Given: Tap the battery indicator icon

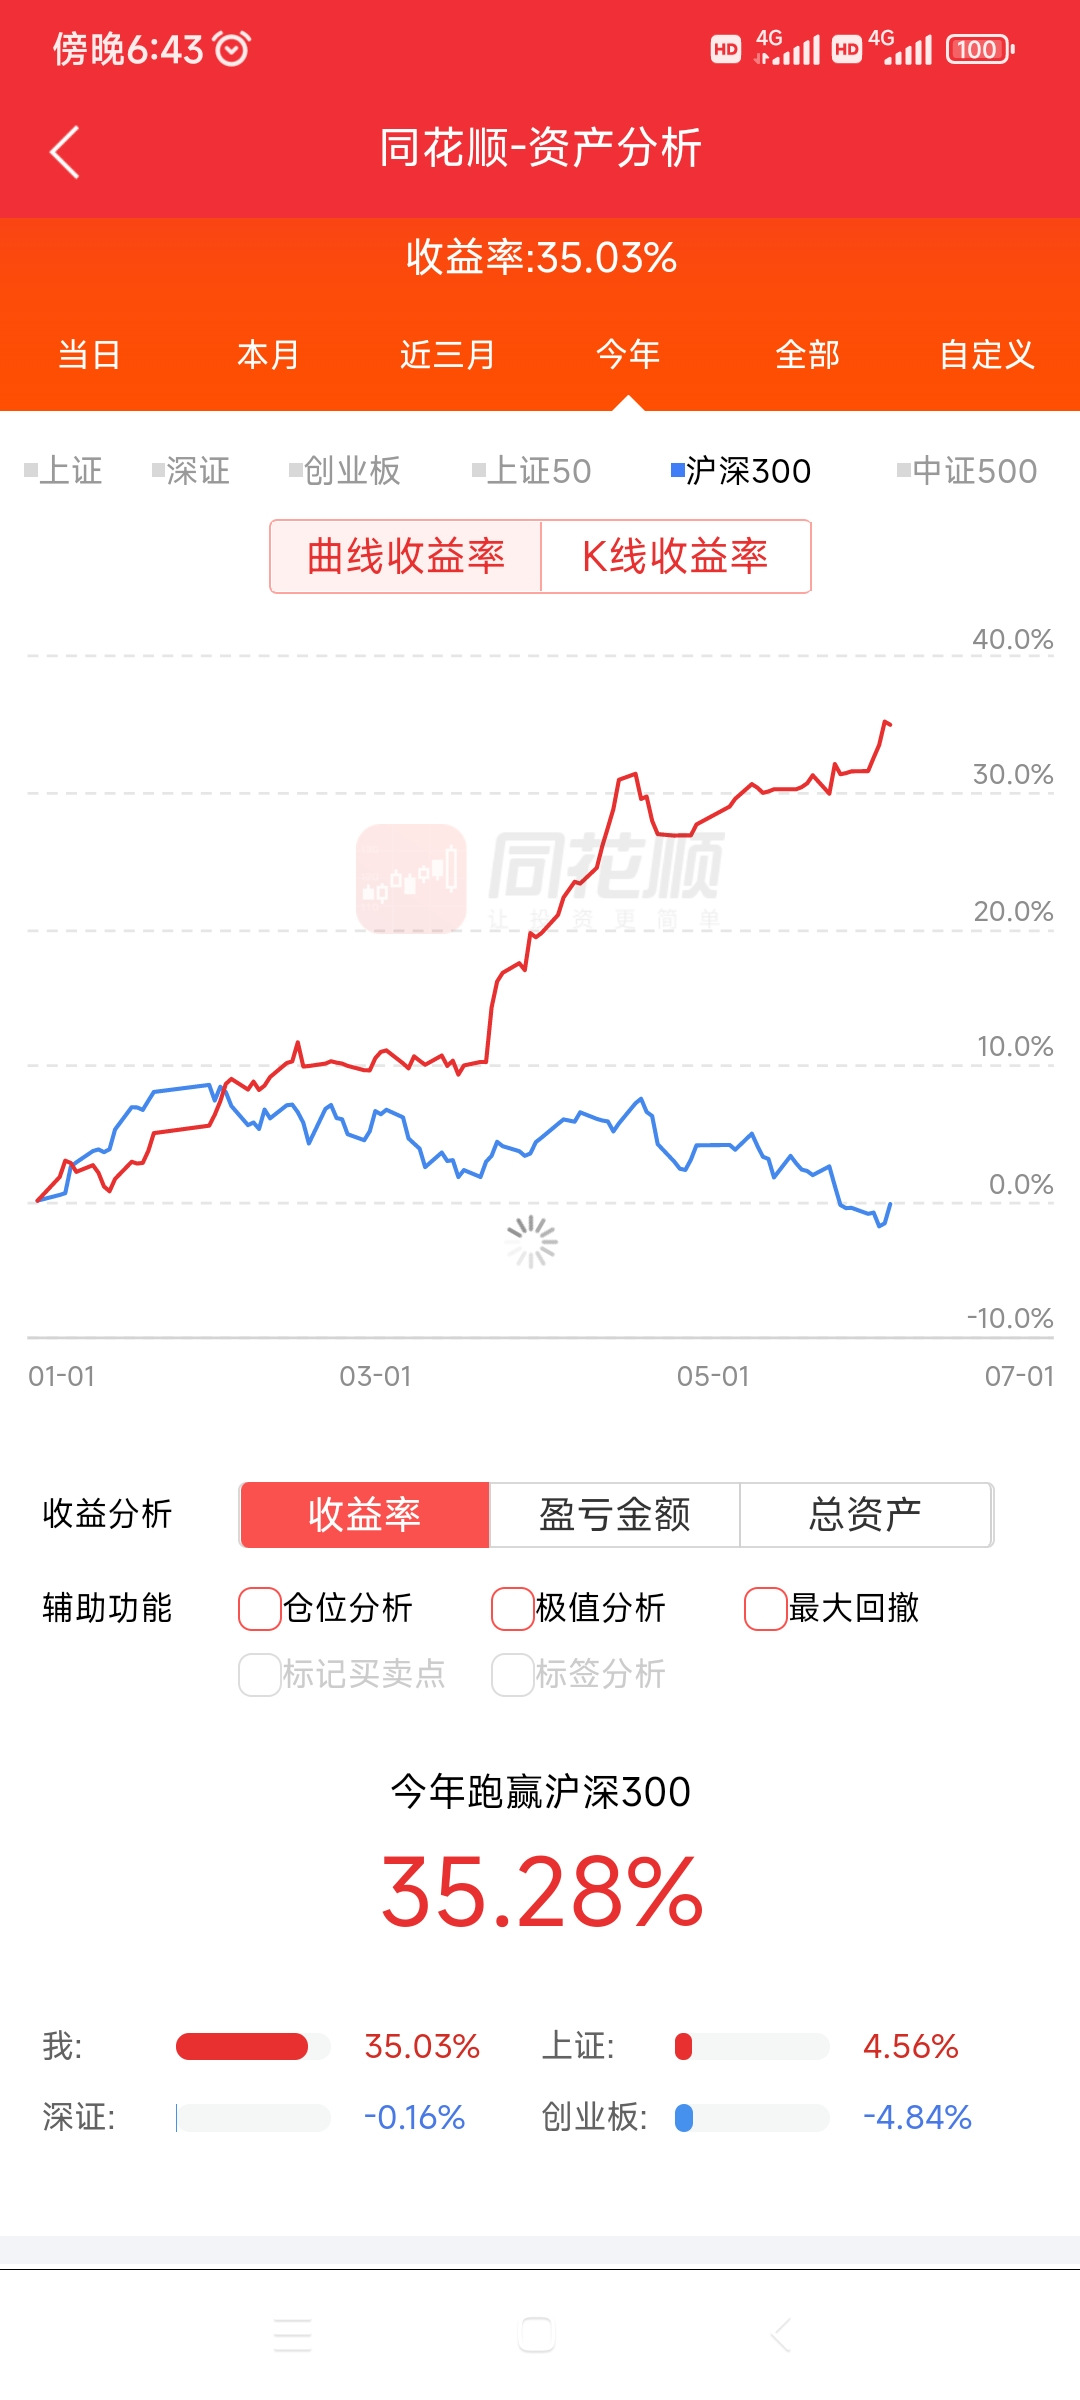Looking at the screenshot, I should (979, 49).
